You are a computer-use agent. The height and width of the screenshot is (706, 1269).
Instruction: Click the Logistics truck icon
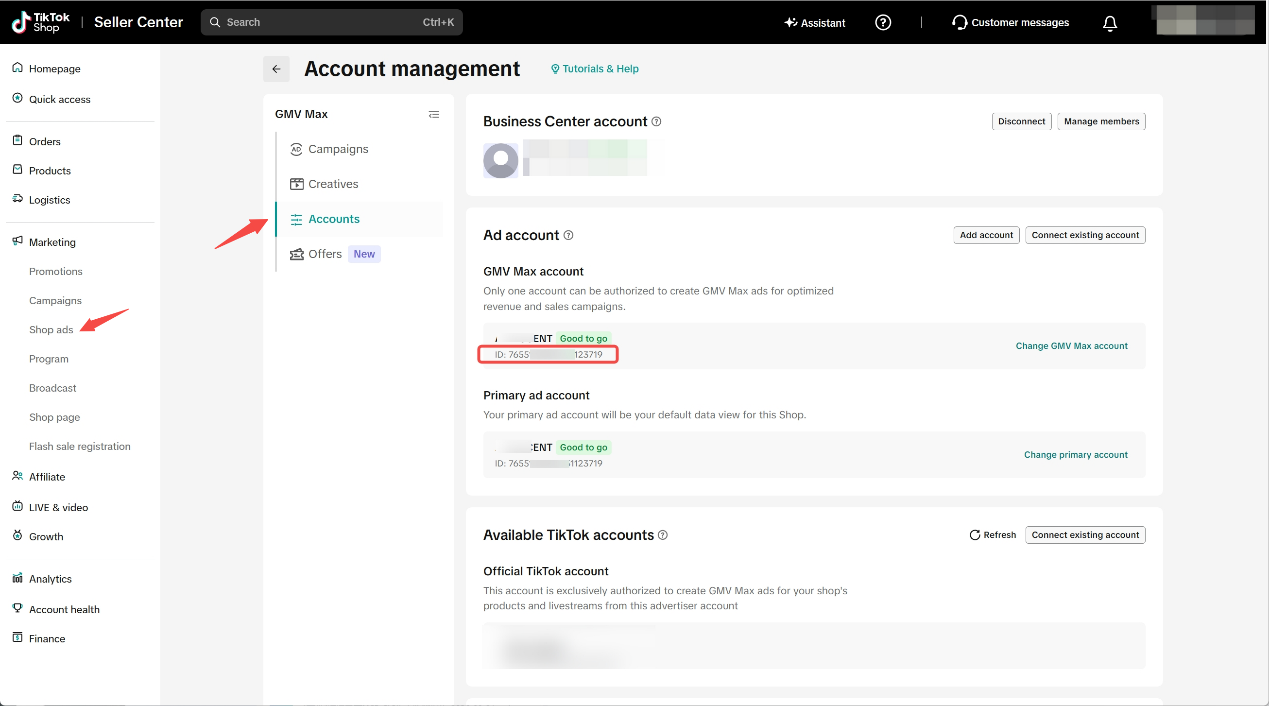[18, 199]
